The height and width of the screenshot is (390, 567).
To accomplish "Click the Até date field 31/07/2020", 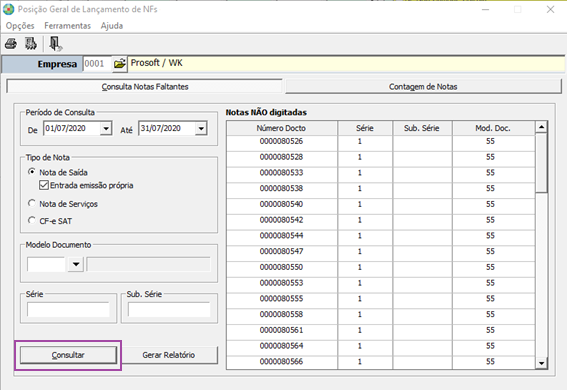I will click(x=167, y=128).
